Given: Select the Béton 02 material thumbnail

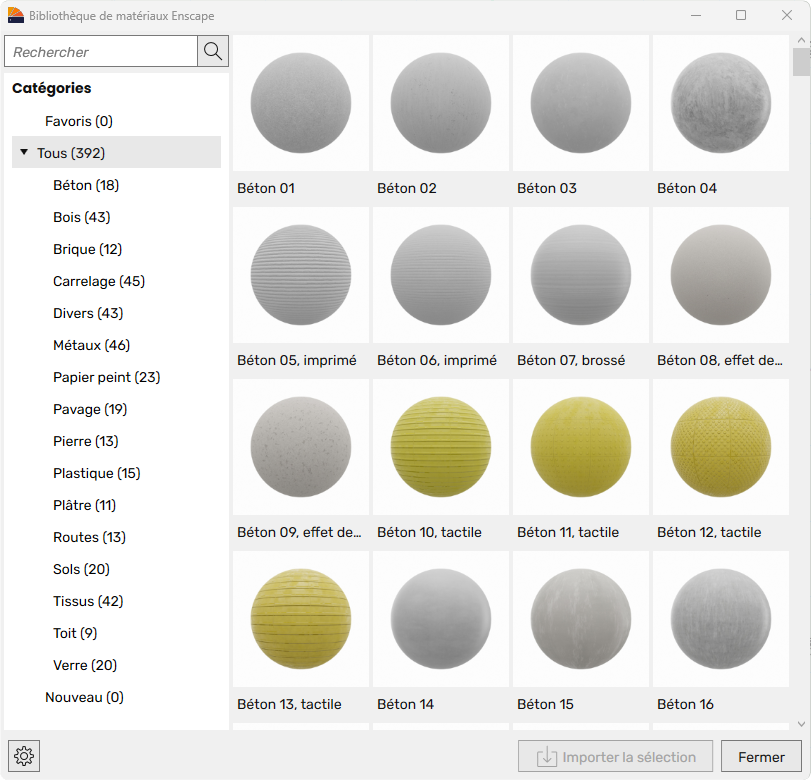Looking at the screenshot, I should [441, 103].
